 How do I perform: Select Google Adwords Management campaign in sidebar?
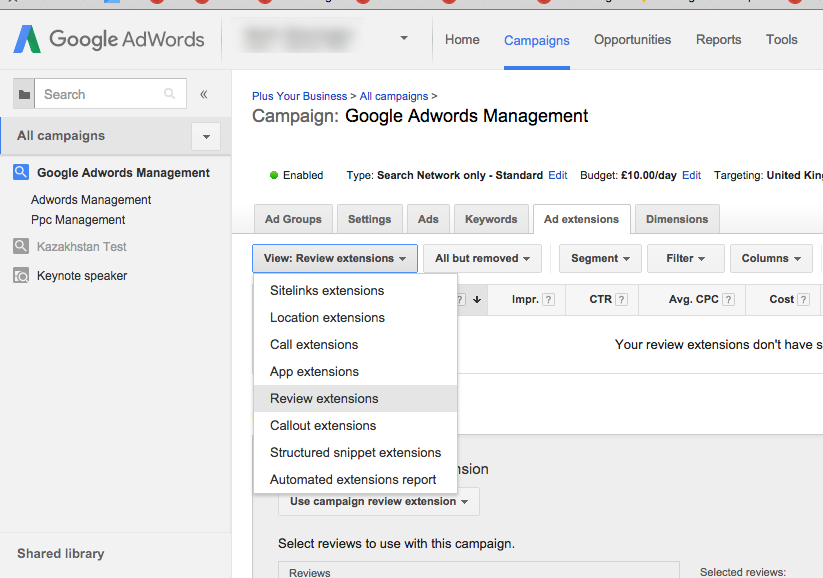click(123, 173)
